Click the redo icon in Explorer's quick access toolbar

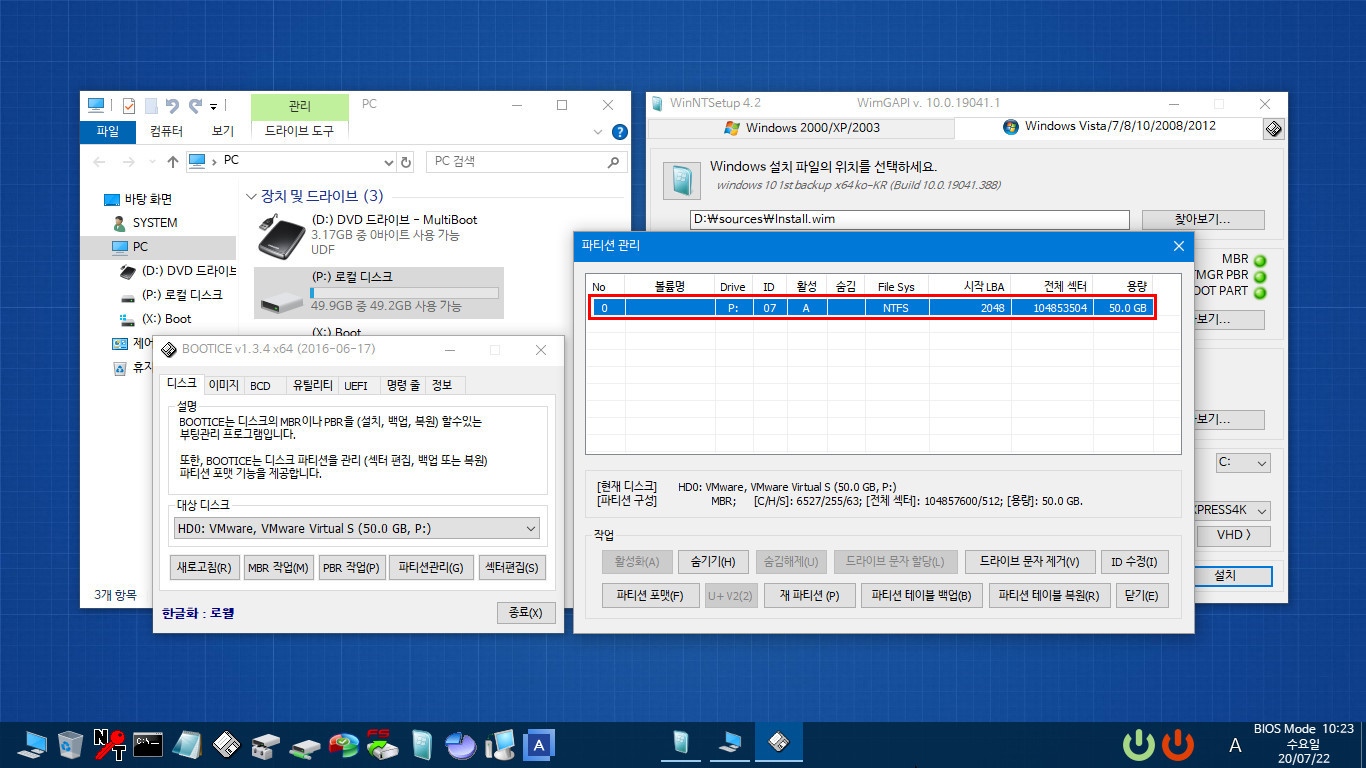195,105
